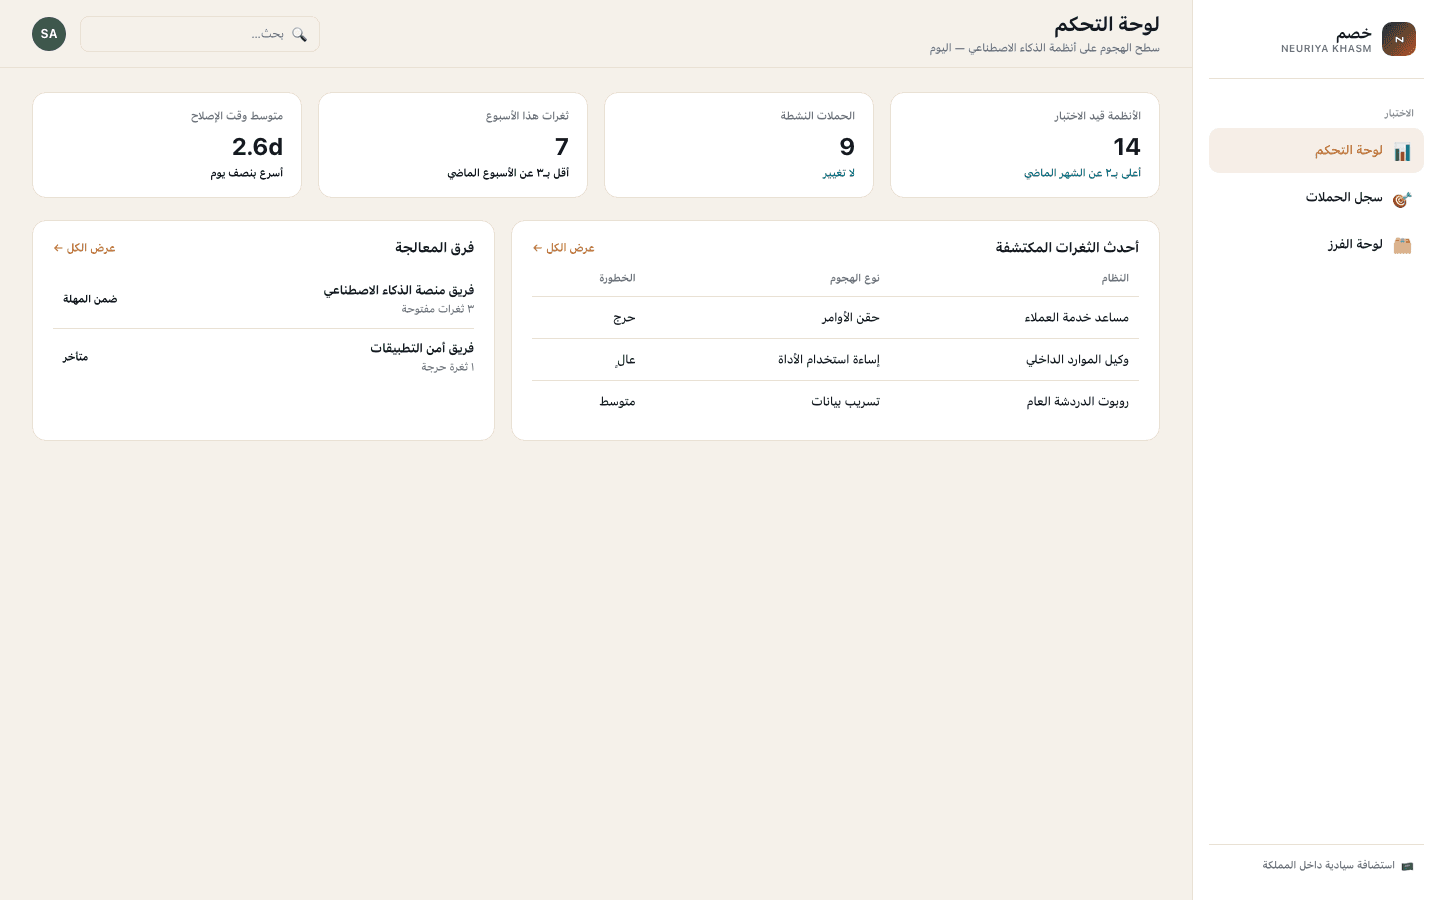This screenshot has height=900, width=1440.
Task: Select the مساعد خدمة العملاء system cell
Action: click(x=1077, y=318)
